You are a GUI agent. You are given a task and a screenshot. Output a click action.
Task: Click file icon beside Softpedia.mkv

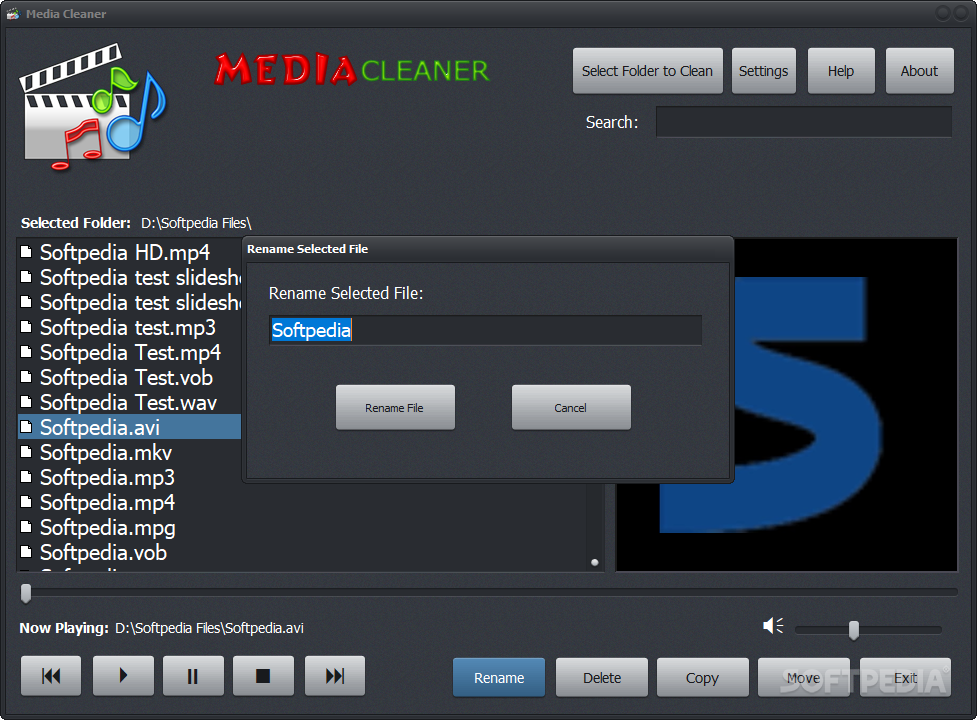point(26,452)
